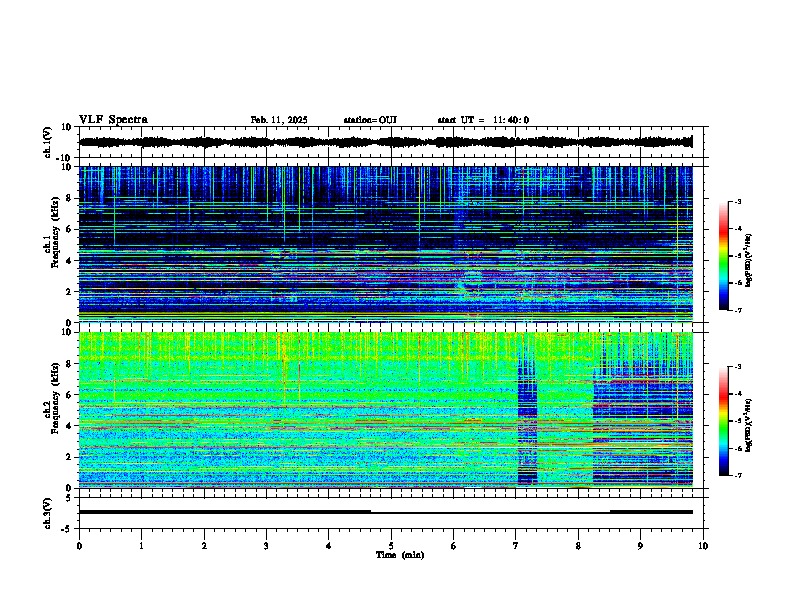Click the ch.3 voltage trace plot
This screenshot has height=612, width=792.
tap(391, 513)
